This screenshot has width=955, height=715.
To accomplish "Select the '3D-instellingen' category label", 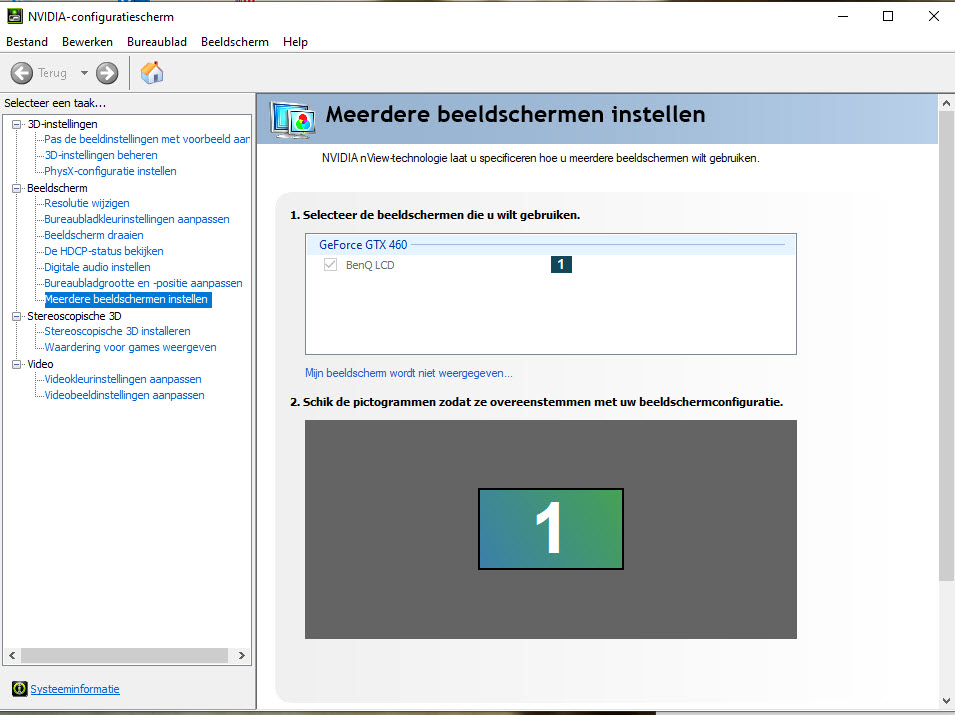I will coord(62,124).
